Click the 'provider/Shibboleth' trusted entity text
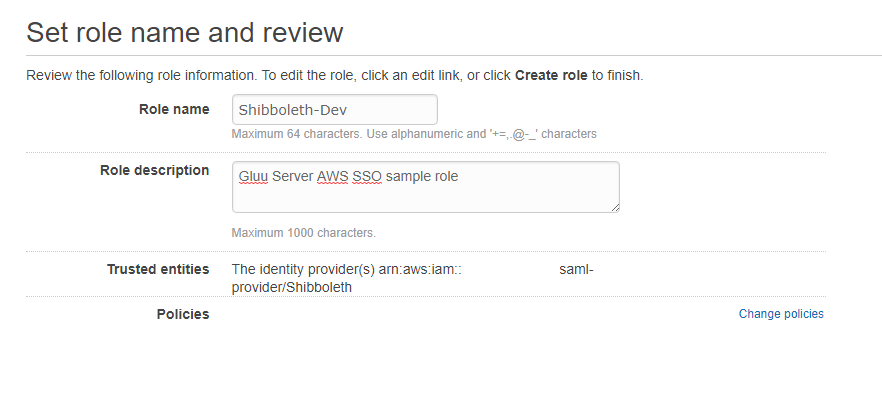This screenshot has height=406, width=882. click(x=291, y=287)
